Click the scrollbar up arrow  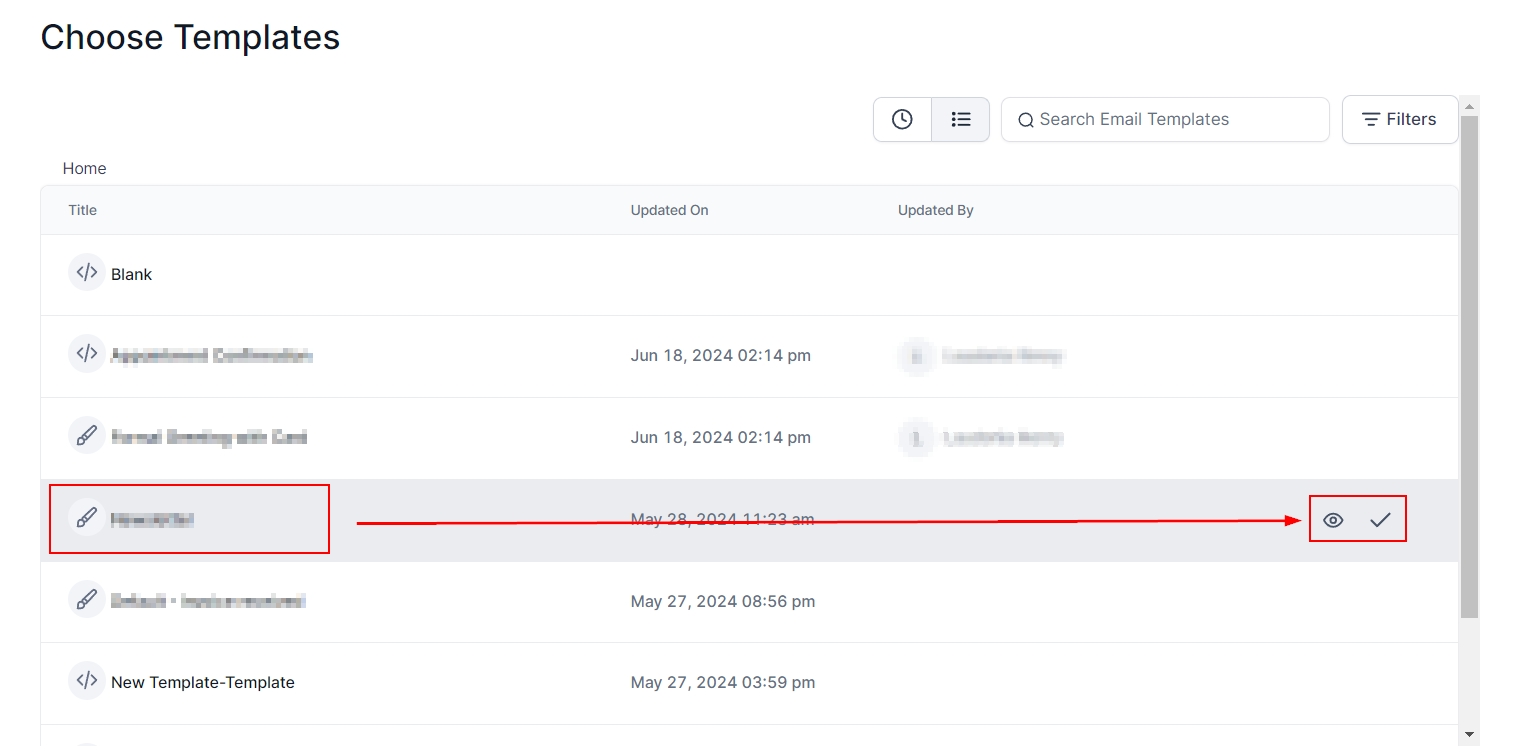click(1468, 106)
